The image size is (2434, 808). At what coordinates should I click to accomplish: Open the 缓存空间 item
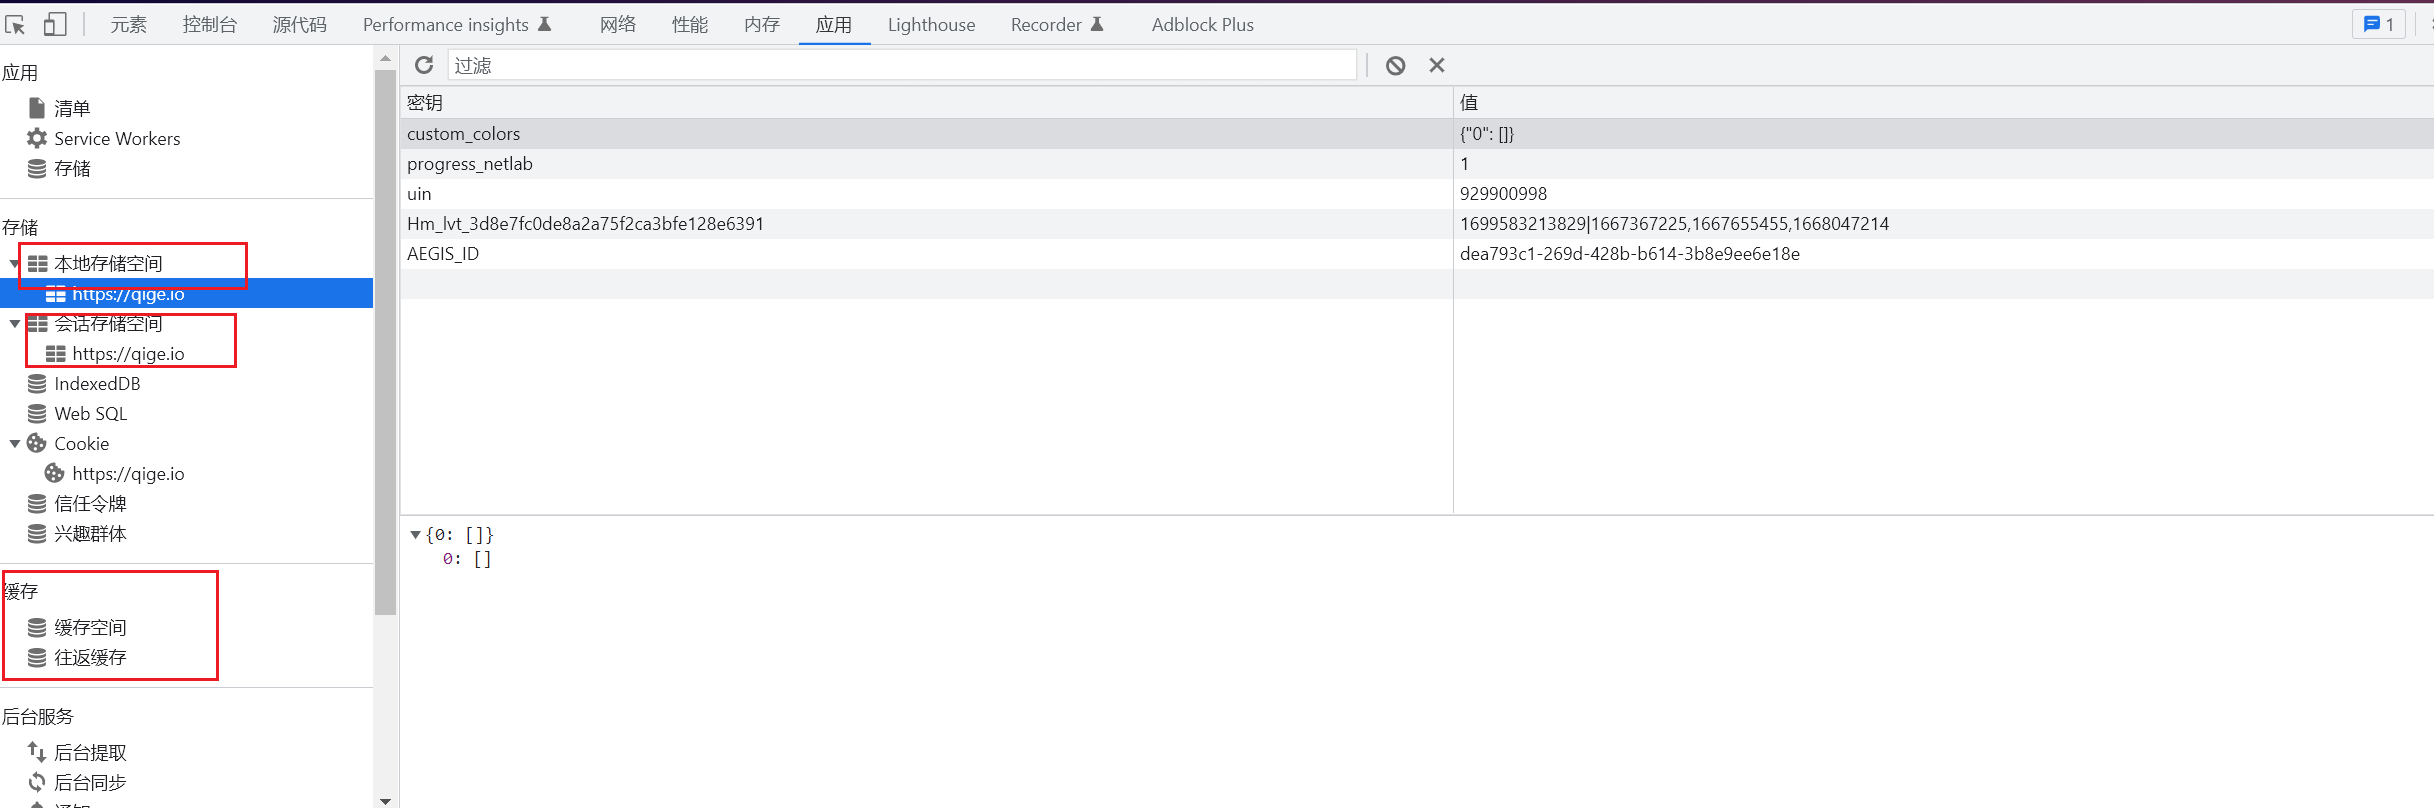click(x=77, y=627)
